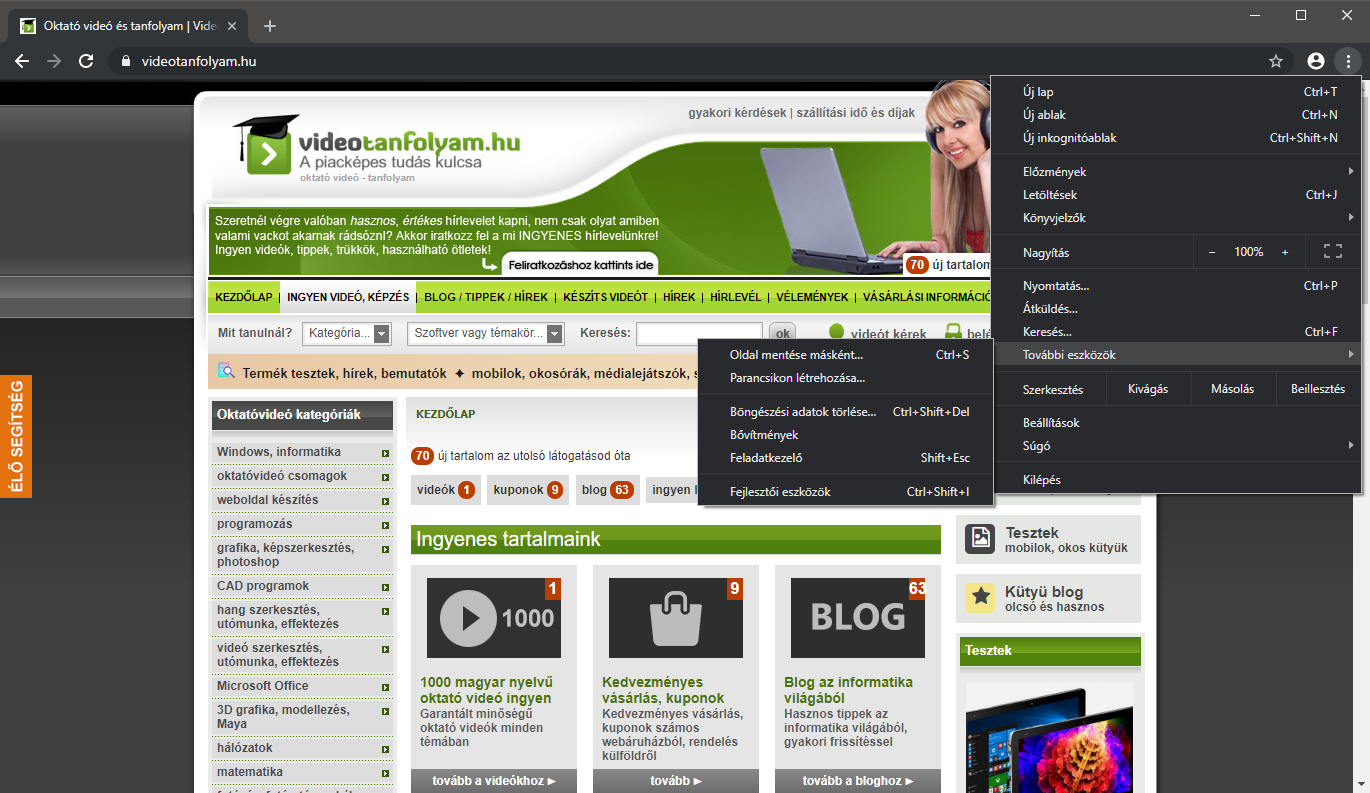Click the tovább a bloghoz button
This screenshot has width=1370, height=793.
858,781
